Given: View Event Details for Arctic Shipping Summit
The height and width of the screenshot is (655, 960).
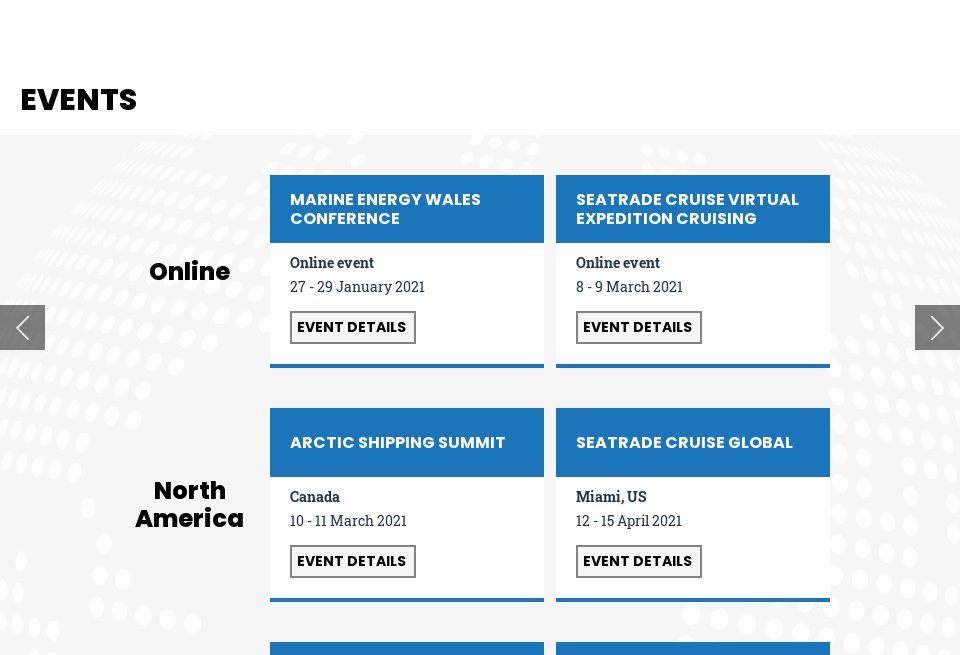Looking at the screenshot, I should 352,561.
